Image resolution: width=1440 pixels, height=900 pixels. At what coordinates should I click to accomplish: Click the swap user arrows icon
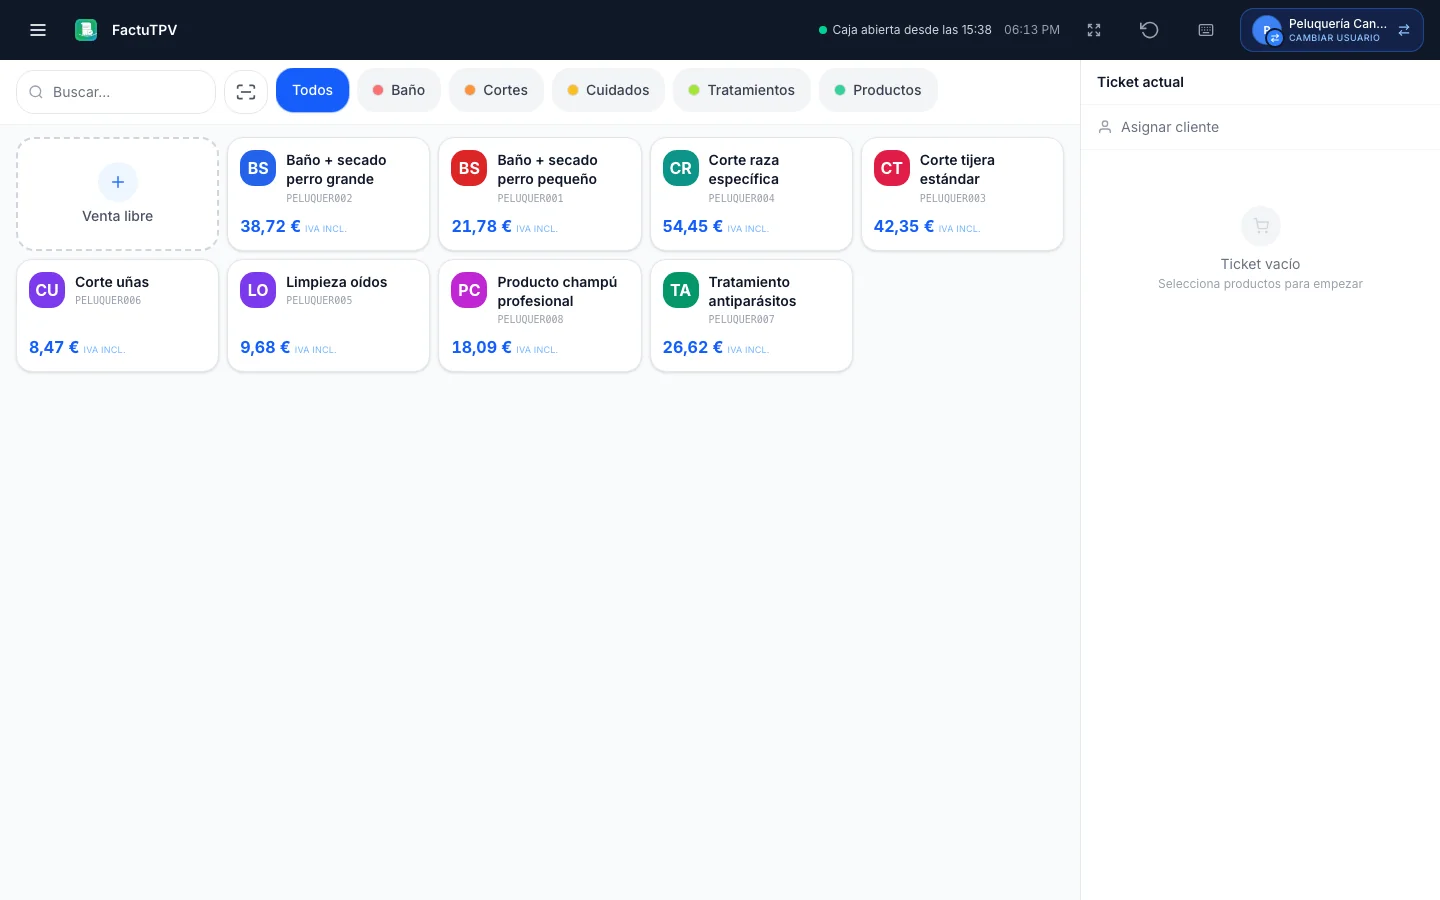1404,30
